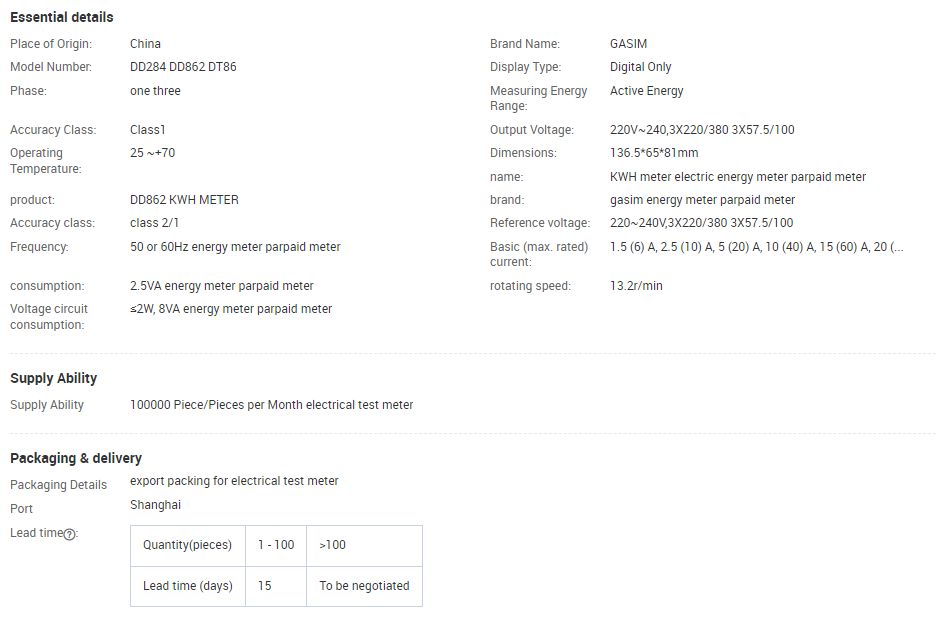This screenshot has width=945, height=619.
Task: Click the model number DD284 DD862 DT86
Action: coord(183,67)
